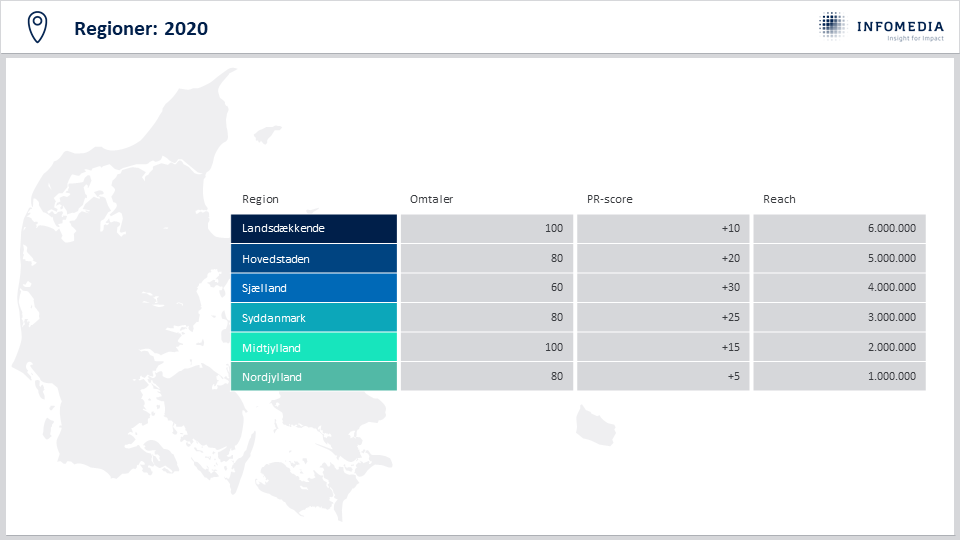The width and height of the screenshot is (960, 540).
Task: Click the Reach column header
Action: [x=779, y=199]
